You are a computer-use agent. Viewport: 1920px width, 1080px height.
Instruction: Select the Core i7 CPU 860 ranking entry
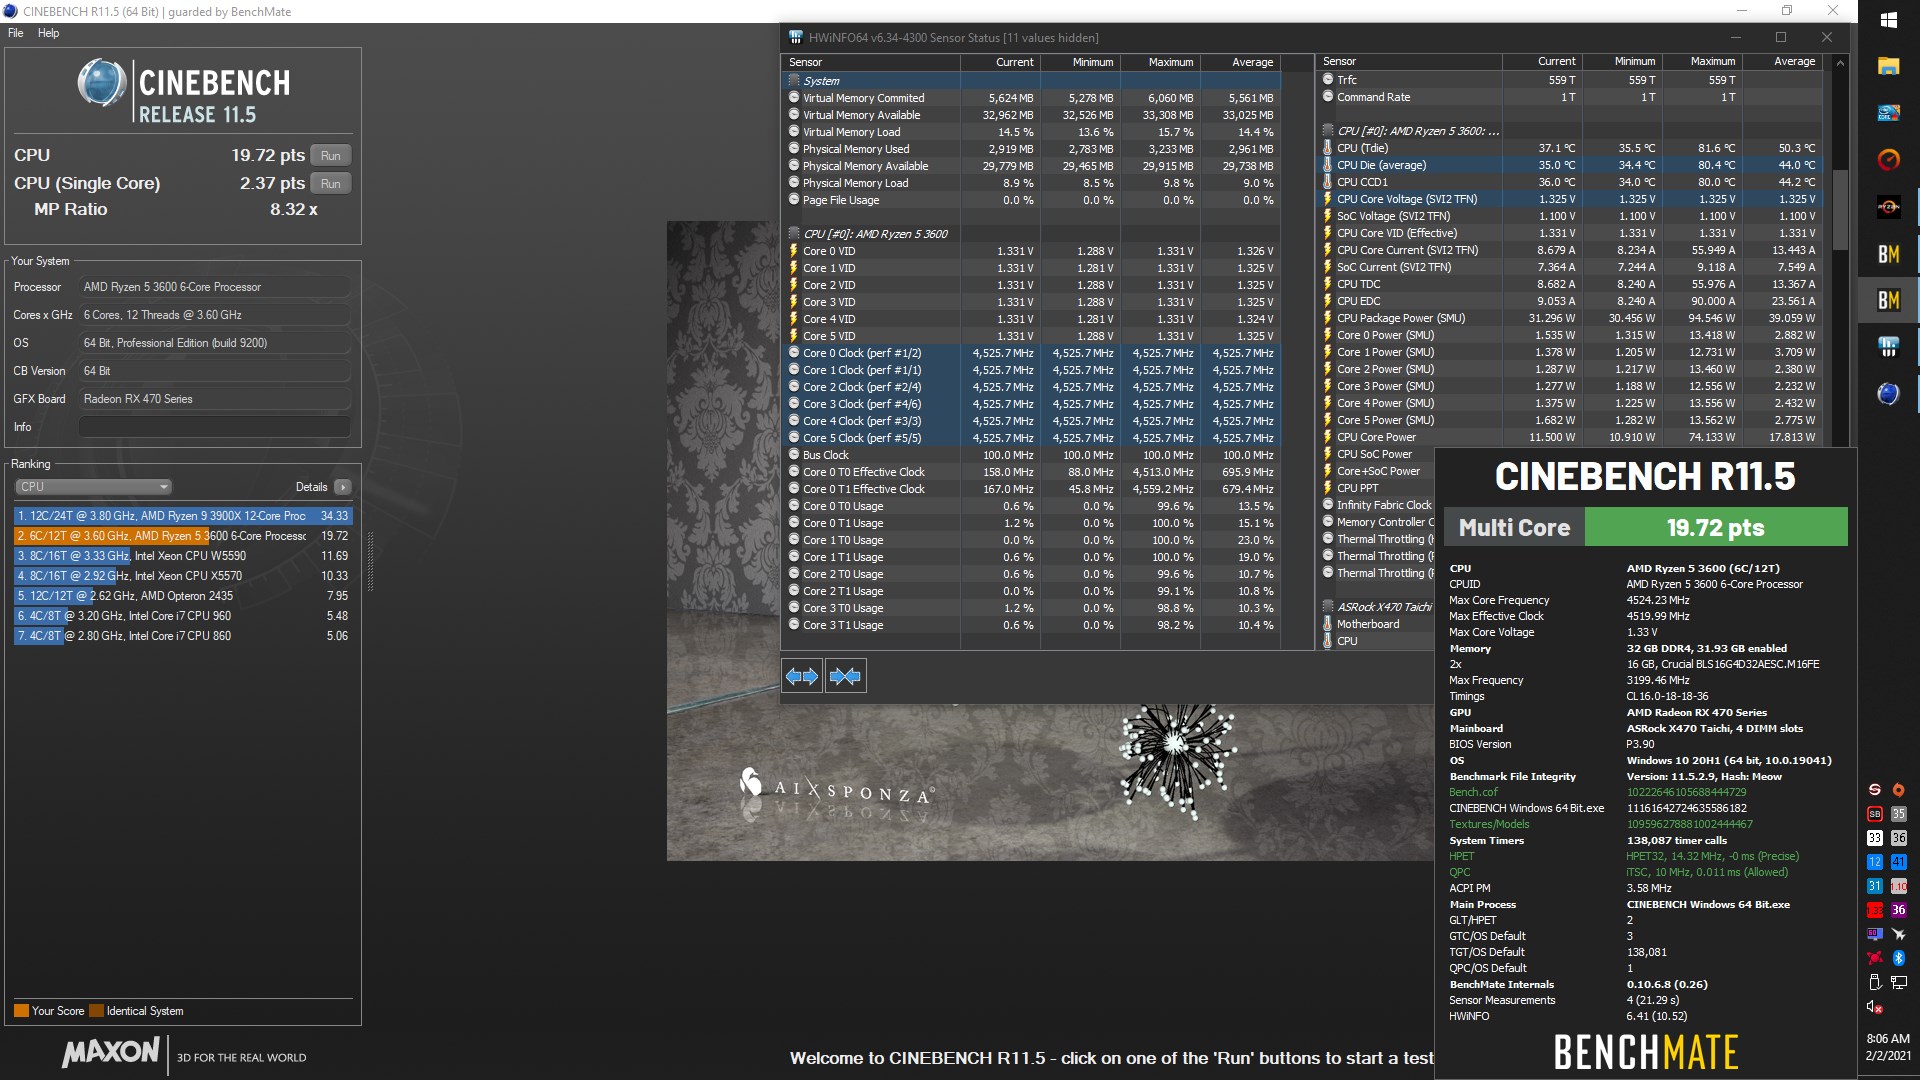(183, 636)
